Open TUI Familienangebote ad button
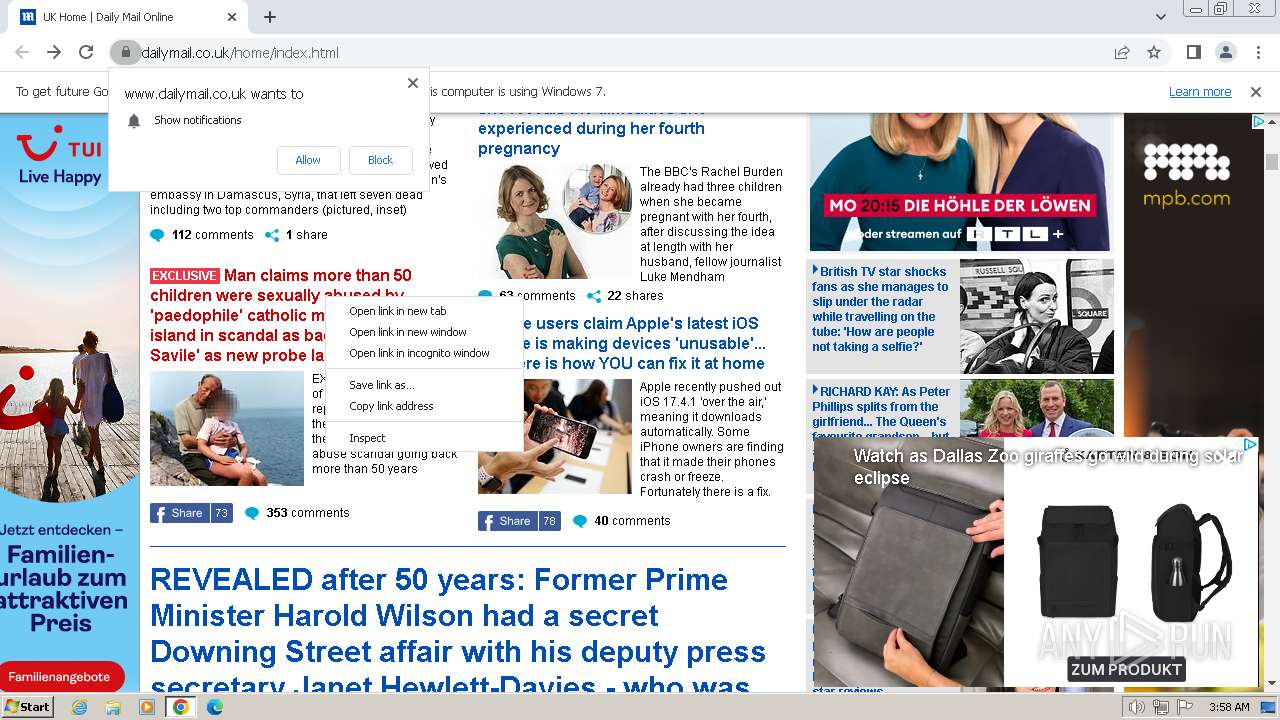Screen dimensions: 1280x720 [61, 677]
